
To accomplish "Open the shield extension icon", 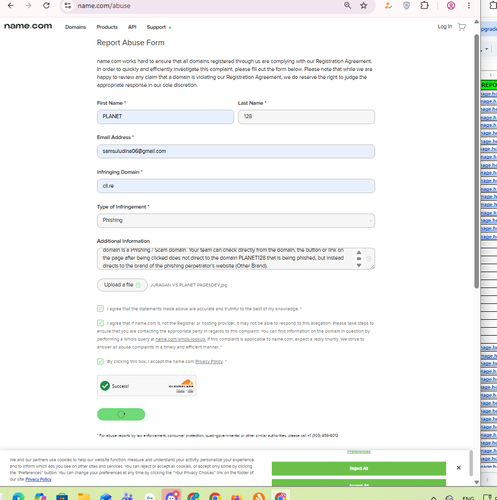I will point(406,6).
